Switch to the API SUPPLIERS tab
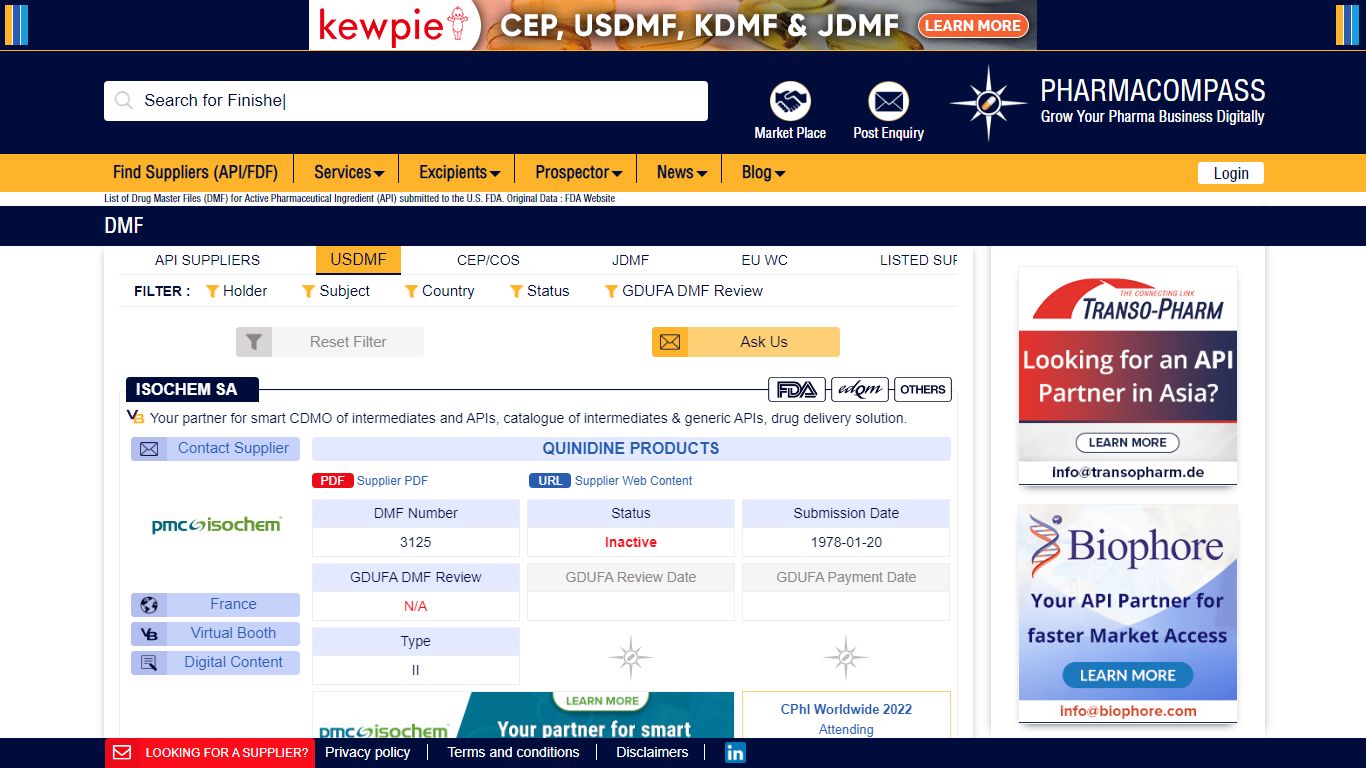 tap(207, 260)
